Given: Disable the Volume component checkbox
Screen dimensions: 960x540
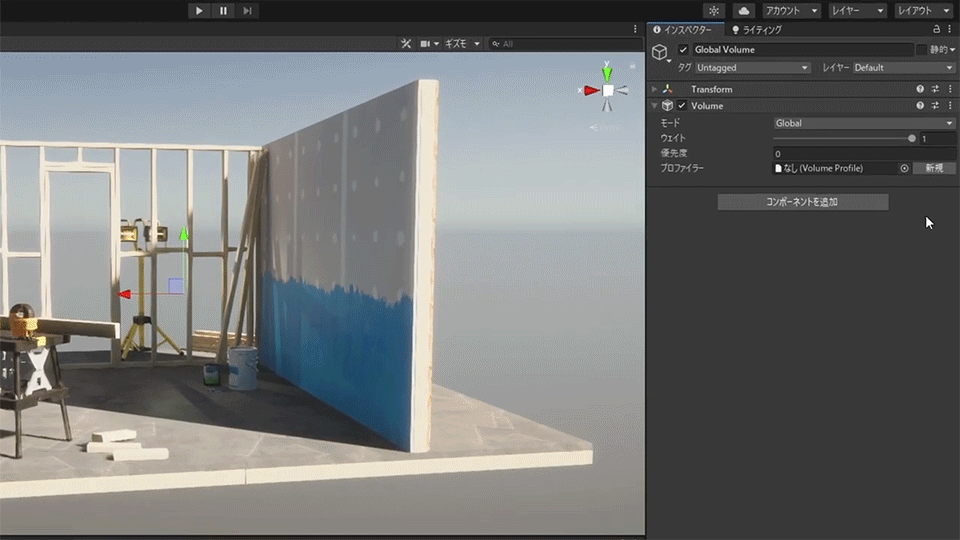Looking at the screenshot, I should coord(682,106).
